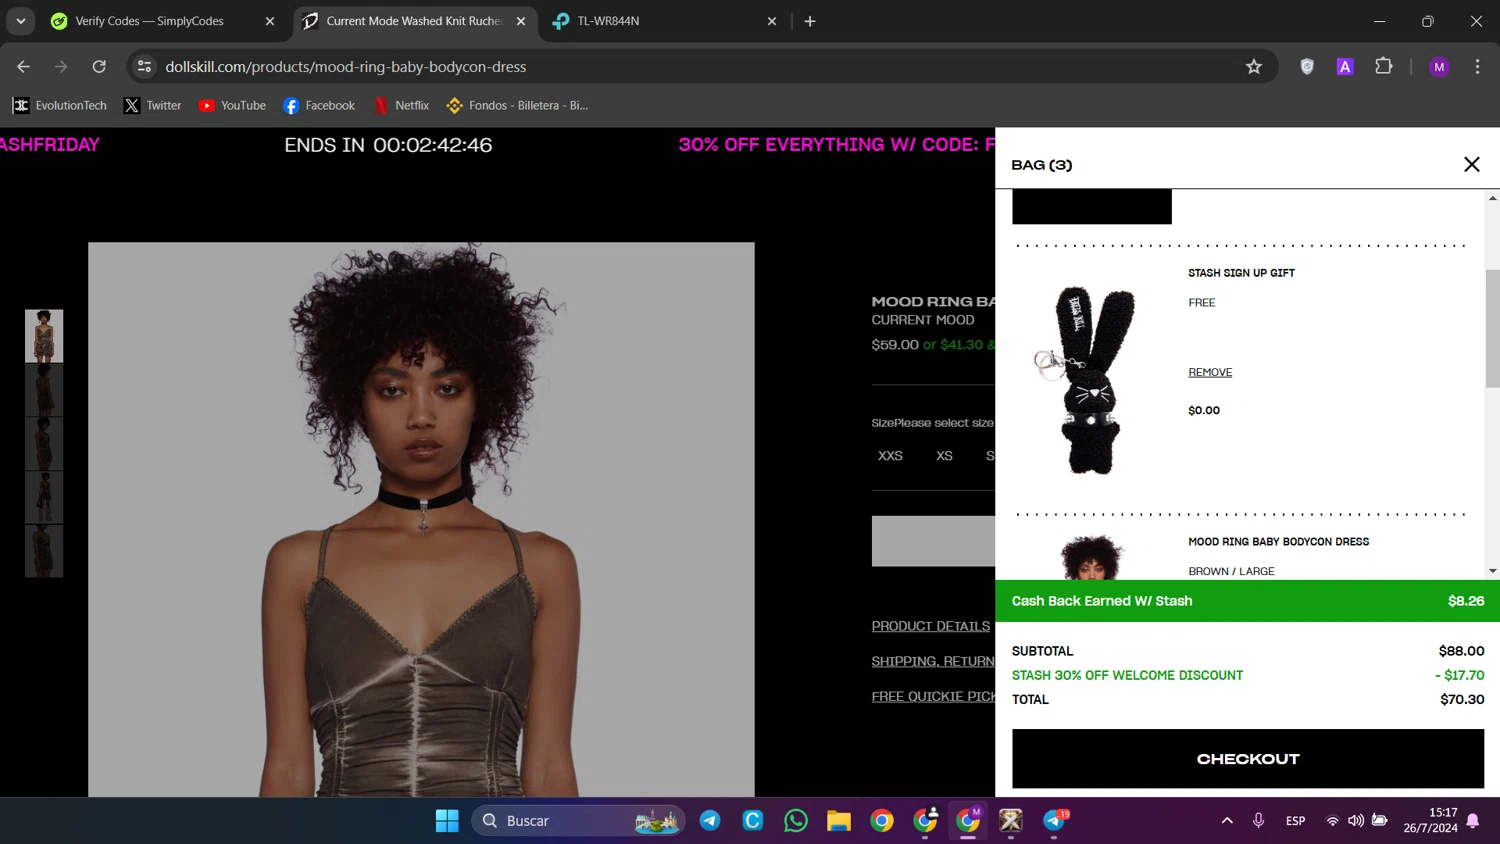Open microphone tray icon
The width and height of the screenshot is (1500, 844).
1258,821
